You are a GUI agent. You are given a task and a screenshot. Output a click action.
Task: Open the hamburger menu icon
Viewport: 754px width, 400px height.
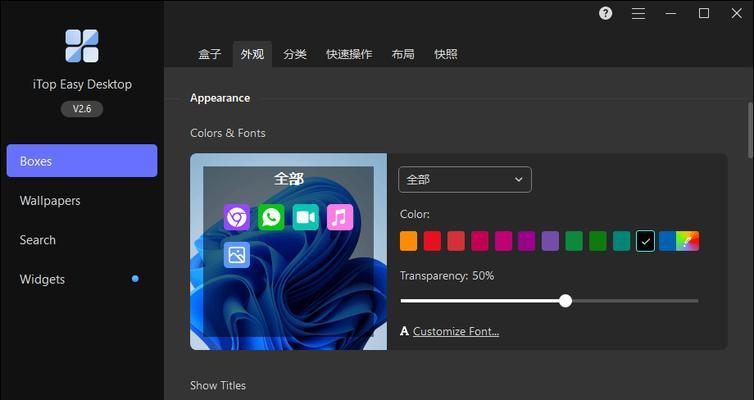pyautogui.click(x=639, y=13)
